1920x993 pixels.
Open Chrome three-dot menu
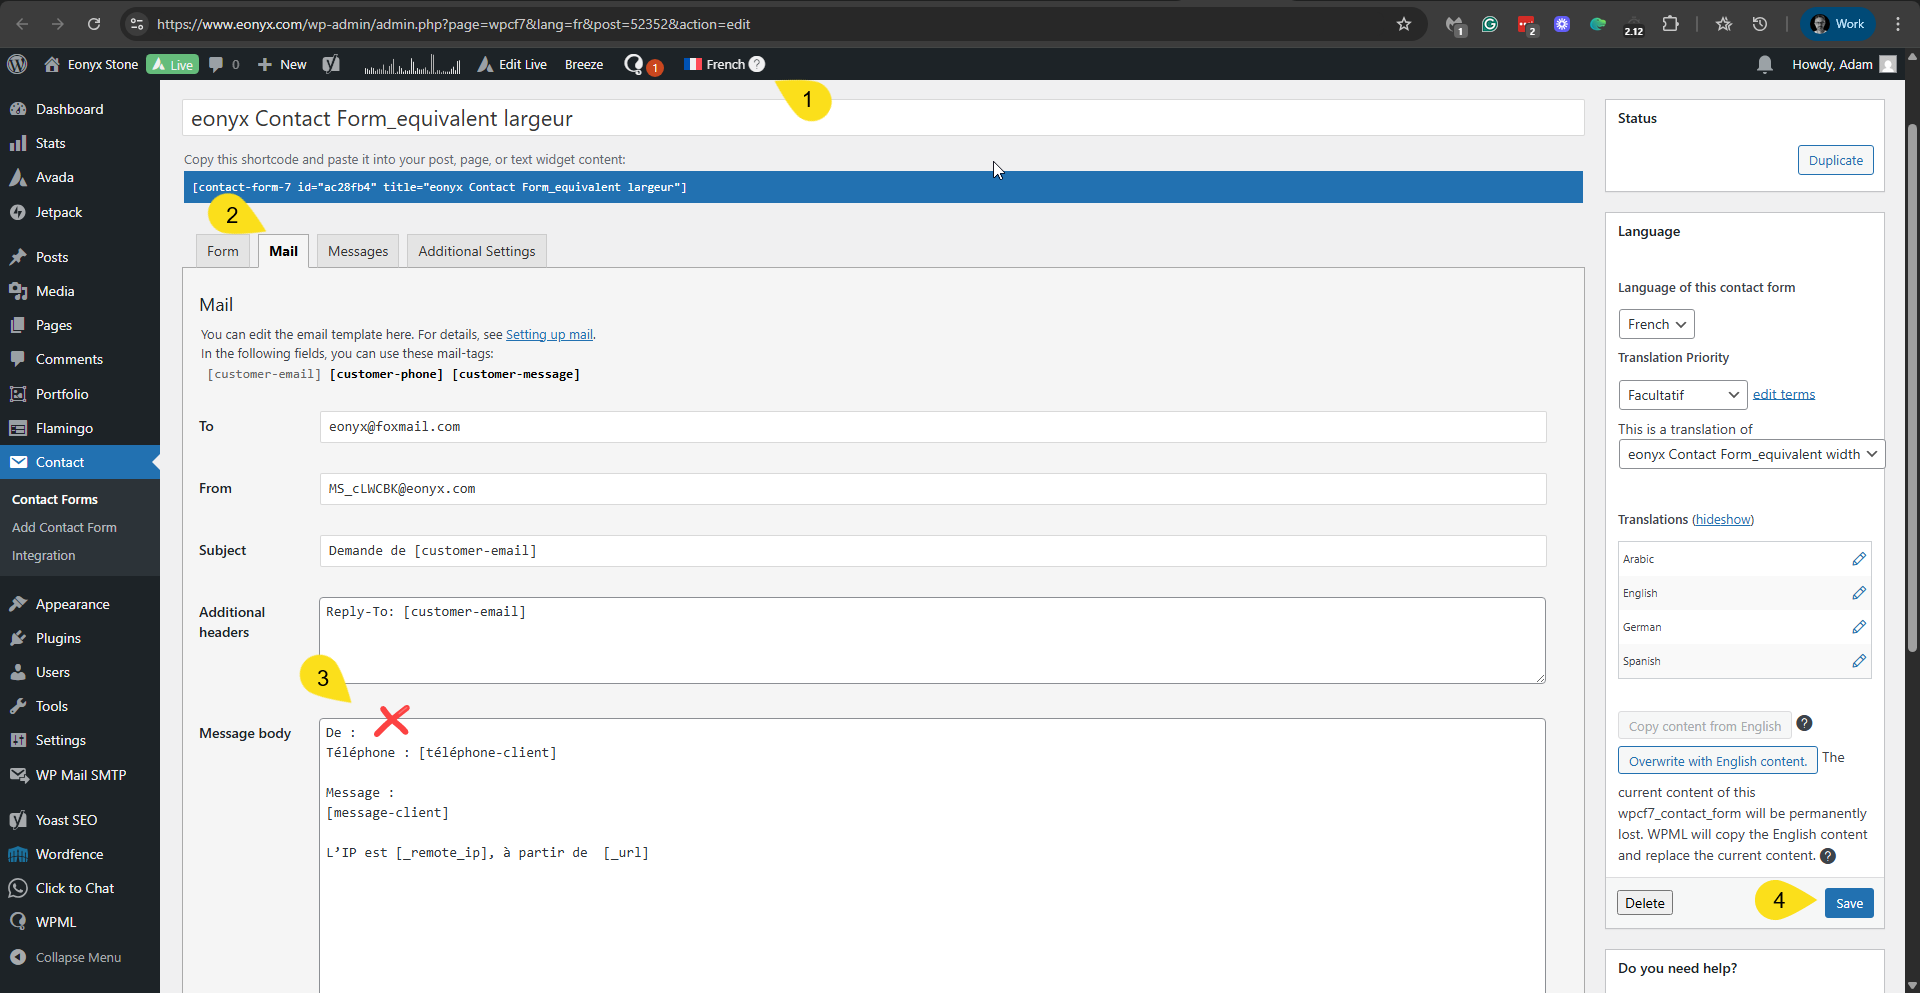coord(1898,24)
